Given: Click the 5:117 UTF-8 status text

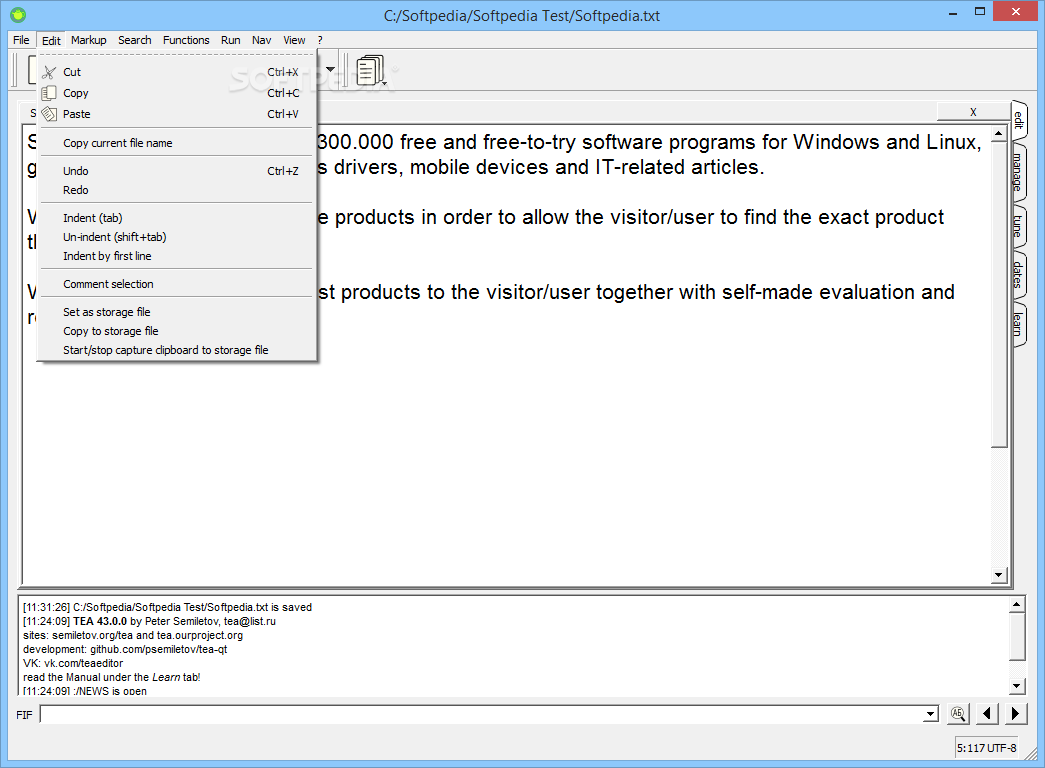Looking at the screenshot, I should point(986,748).
